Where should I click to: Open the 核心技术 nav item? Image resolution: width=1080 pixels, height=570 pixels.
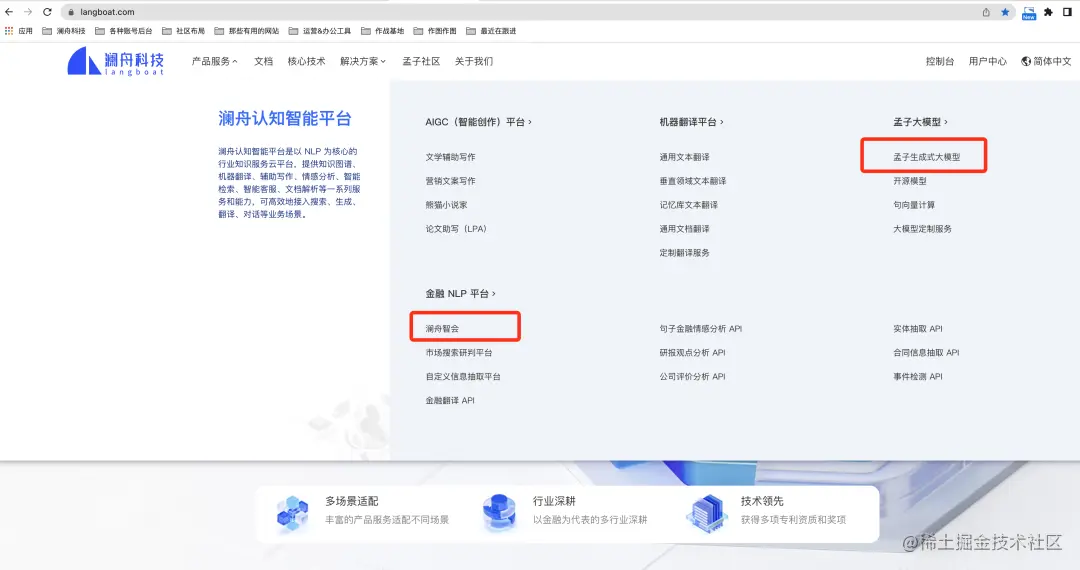click(307, 61)
